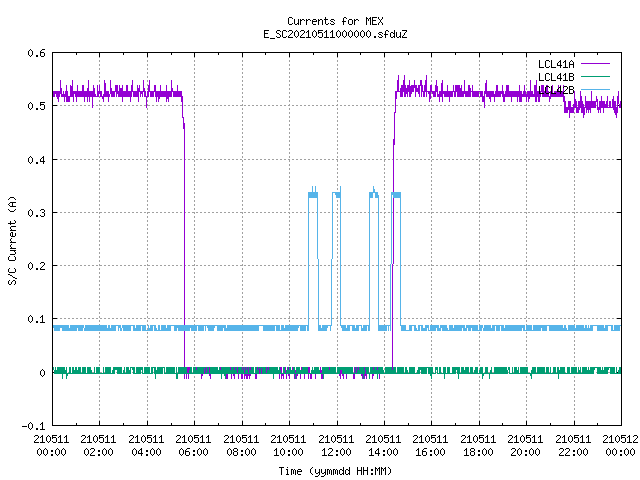Click the 210511 10:00 x-axis tick label
The width and height of the screenshot is (640, 480).
pyautogui.click(x=288, y=446)
